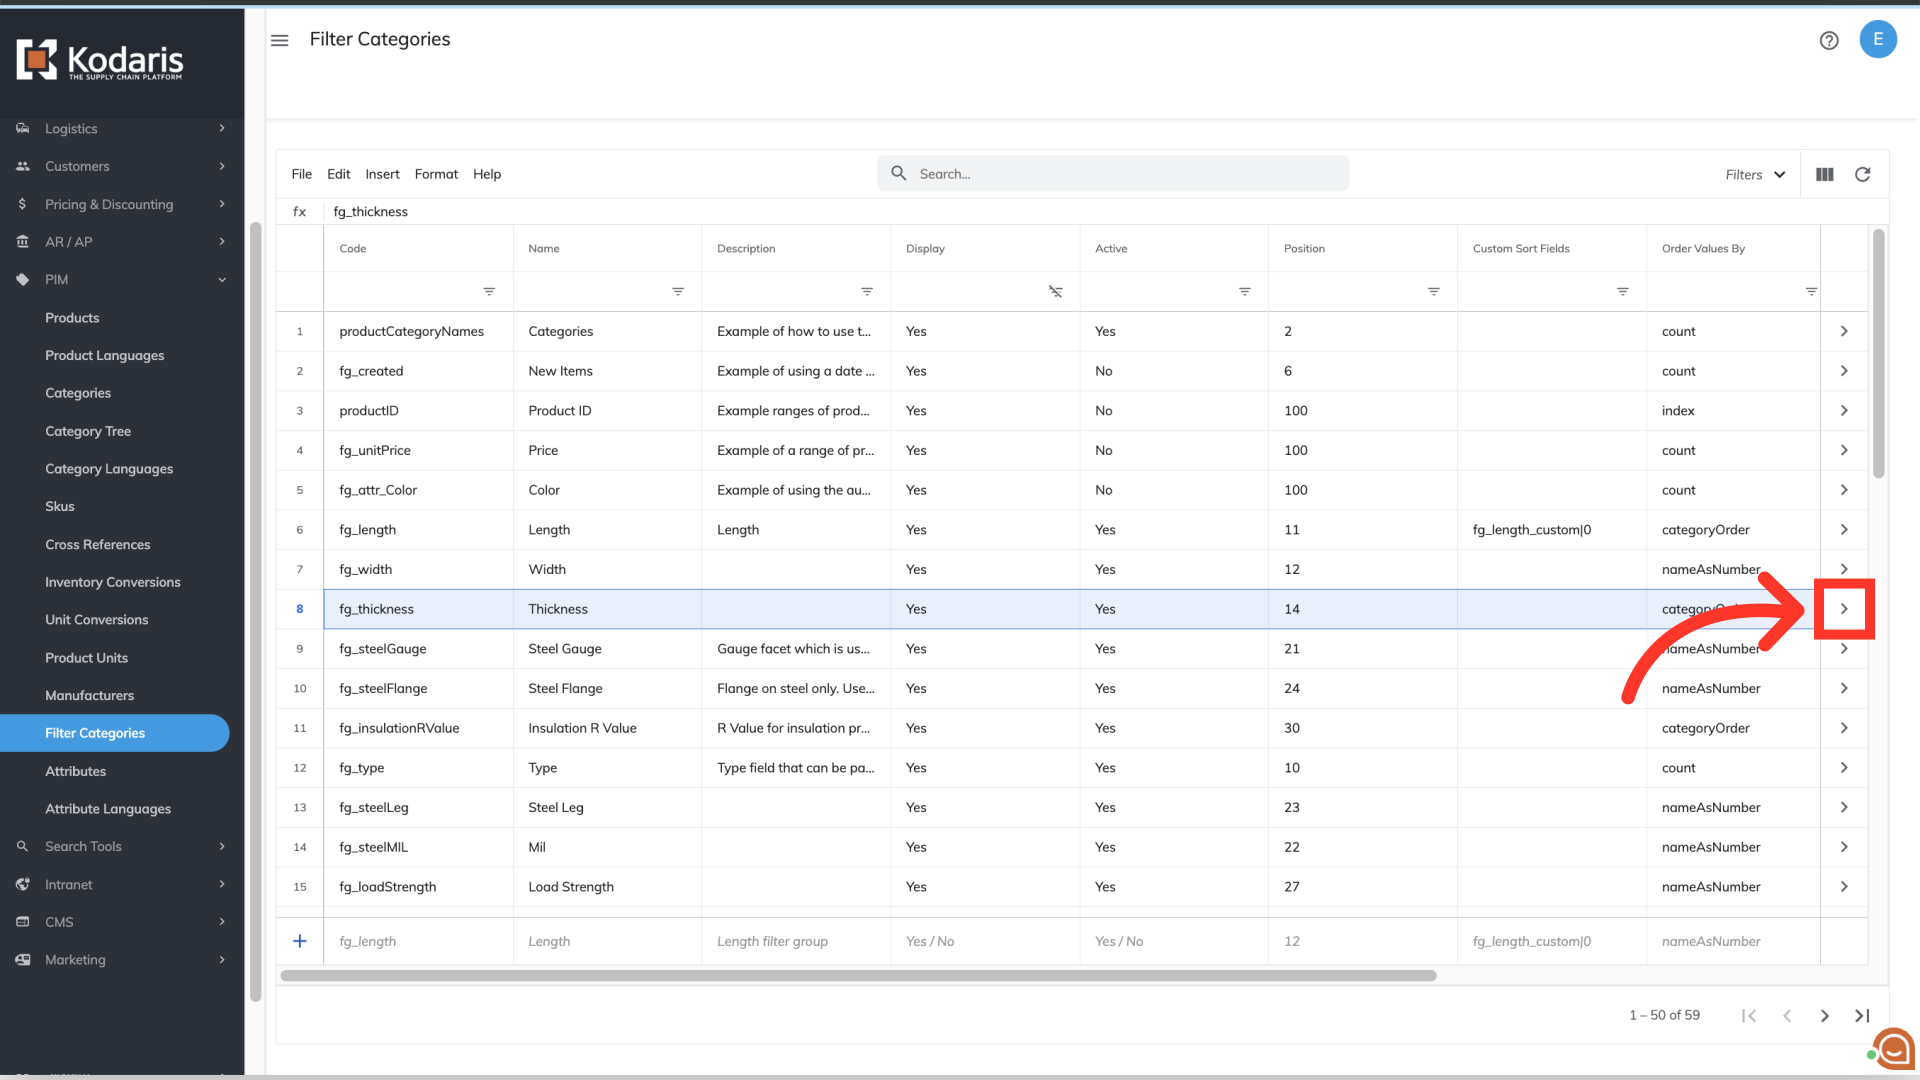Screen dimensions: 1920x1080
Task: Open the Format menu
Action: 436,174
